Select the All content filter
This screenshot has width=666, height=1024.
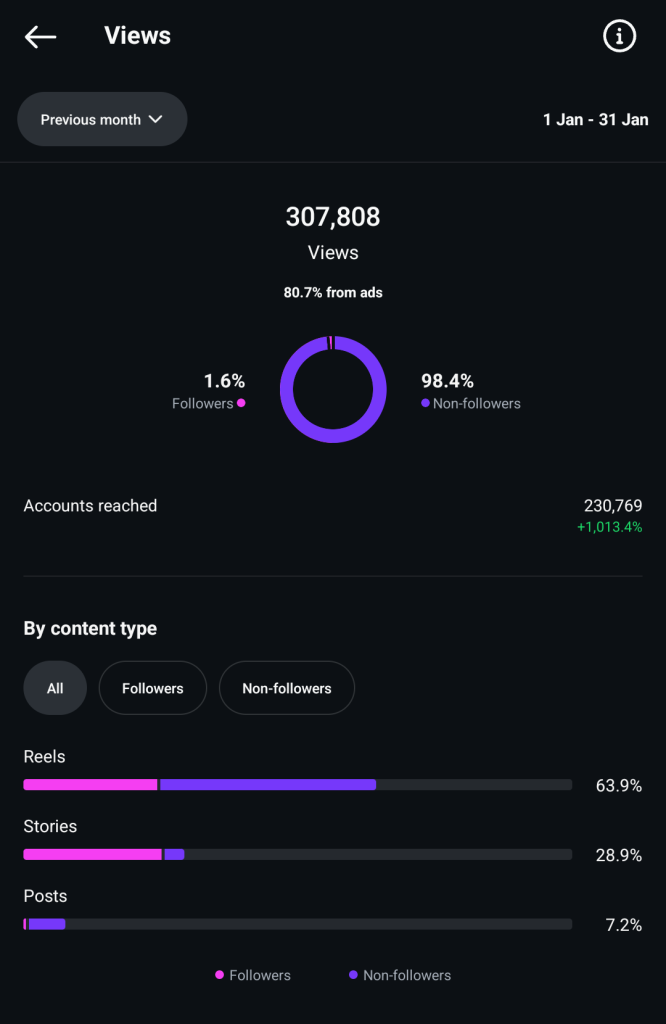tap(55, 688)
